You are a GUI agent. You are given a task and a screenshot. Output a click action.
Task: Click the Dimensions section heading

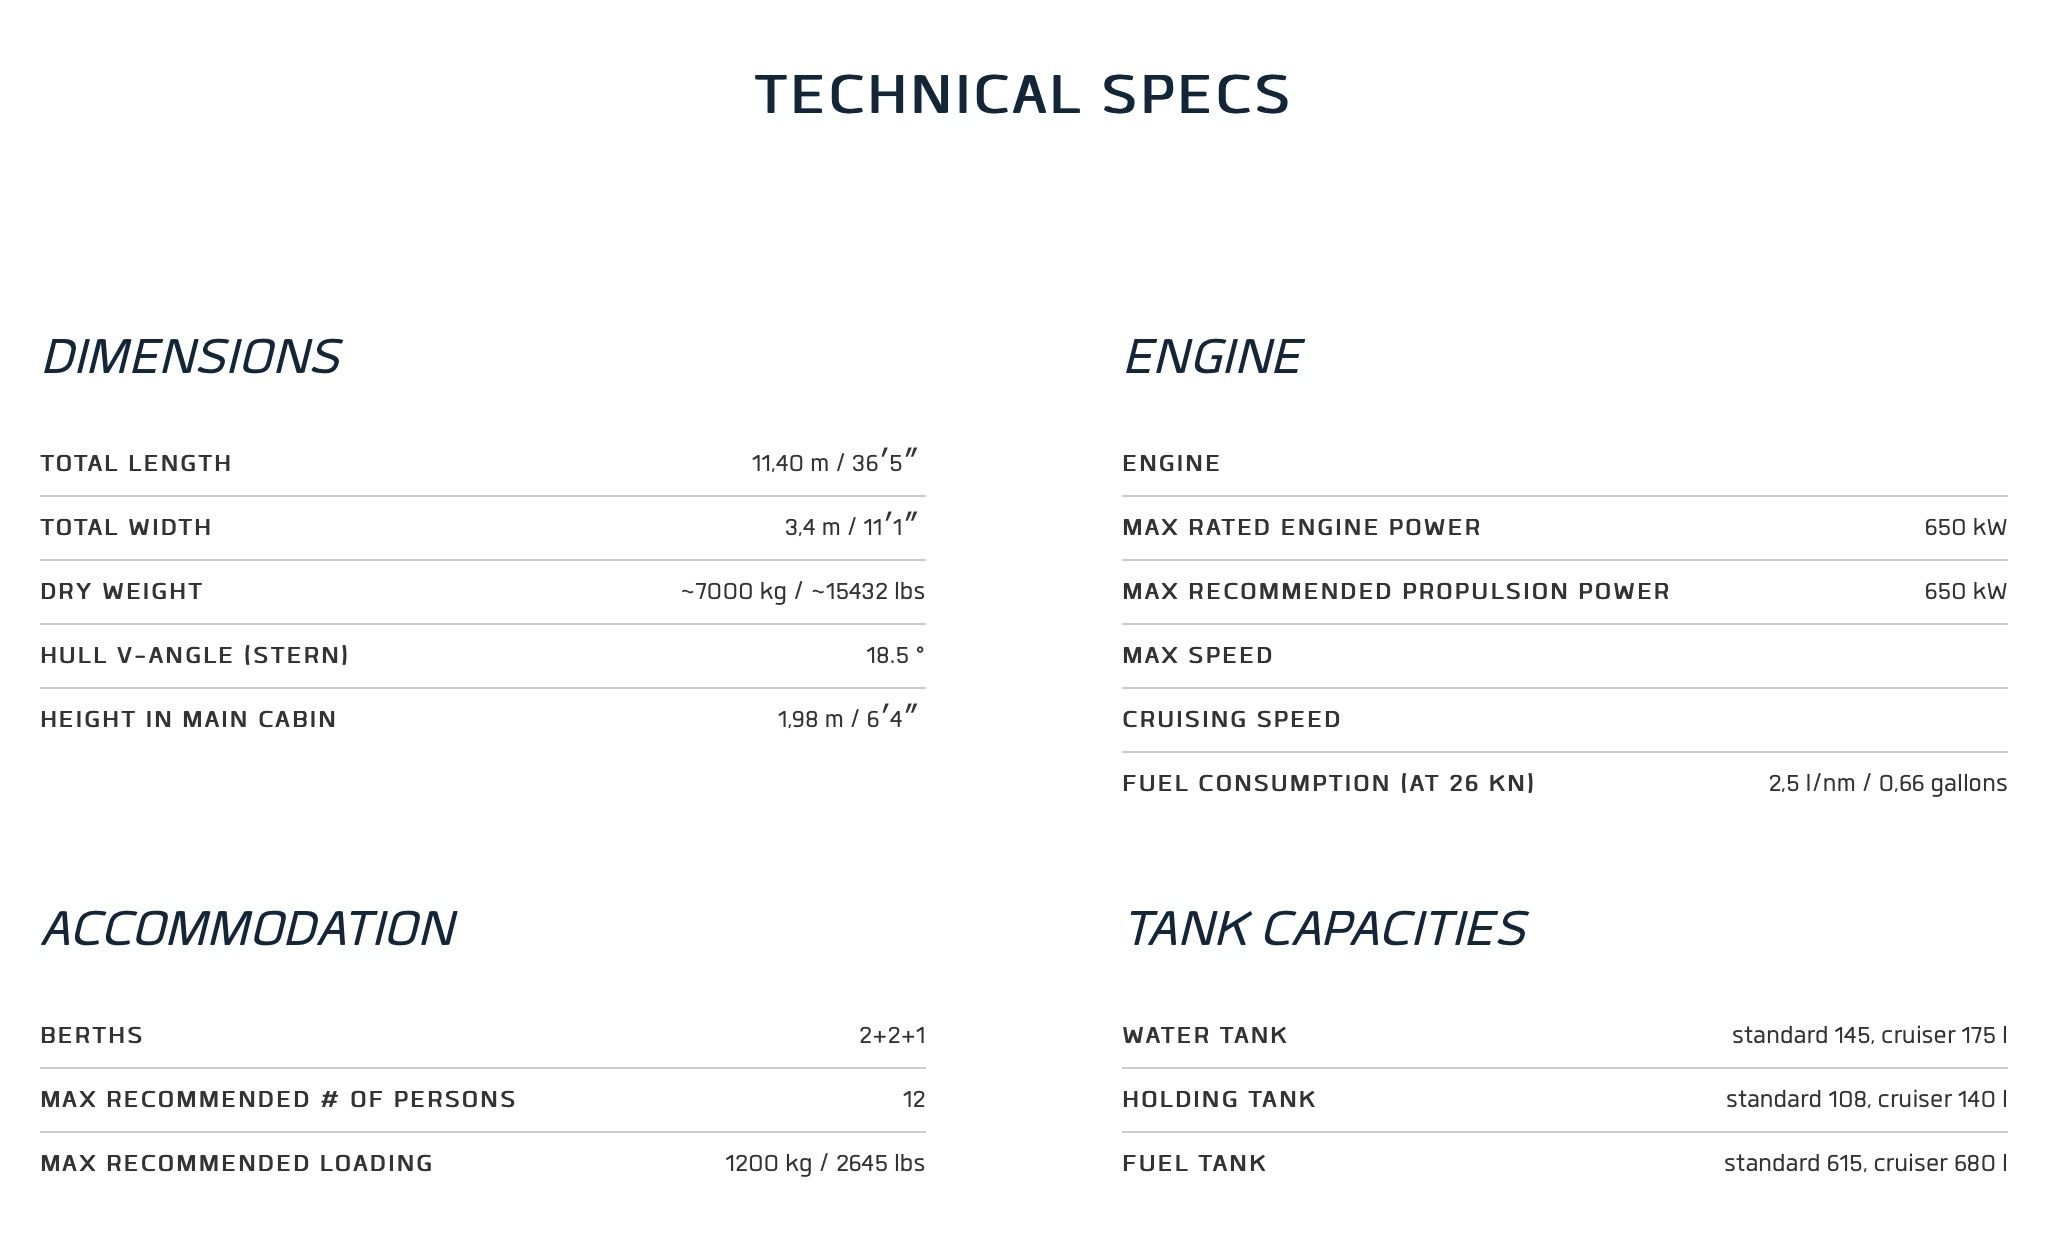click(191, 357)
